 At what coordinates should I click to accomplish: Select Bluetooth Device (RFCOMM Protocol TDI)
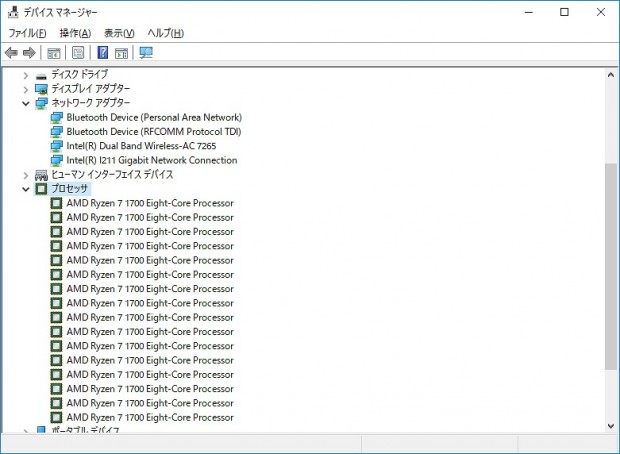[154, 132]
